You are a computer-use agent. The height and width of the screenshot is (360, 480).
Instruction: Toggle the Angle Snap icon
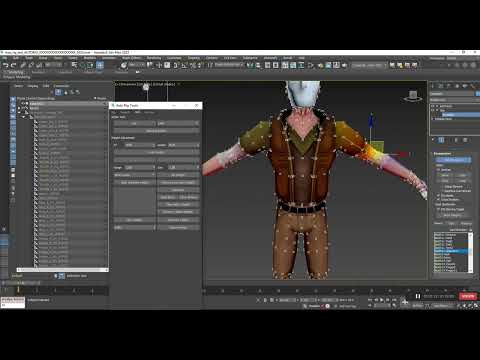coord(184,65)
